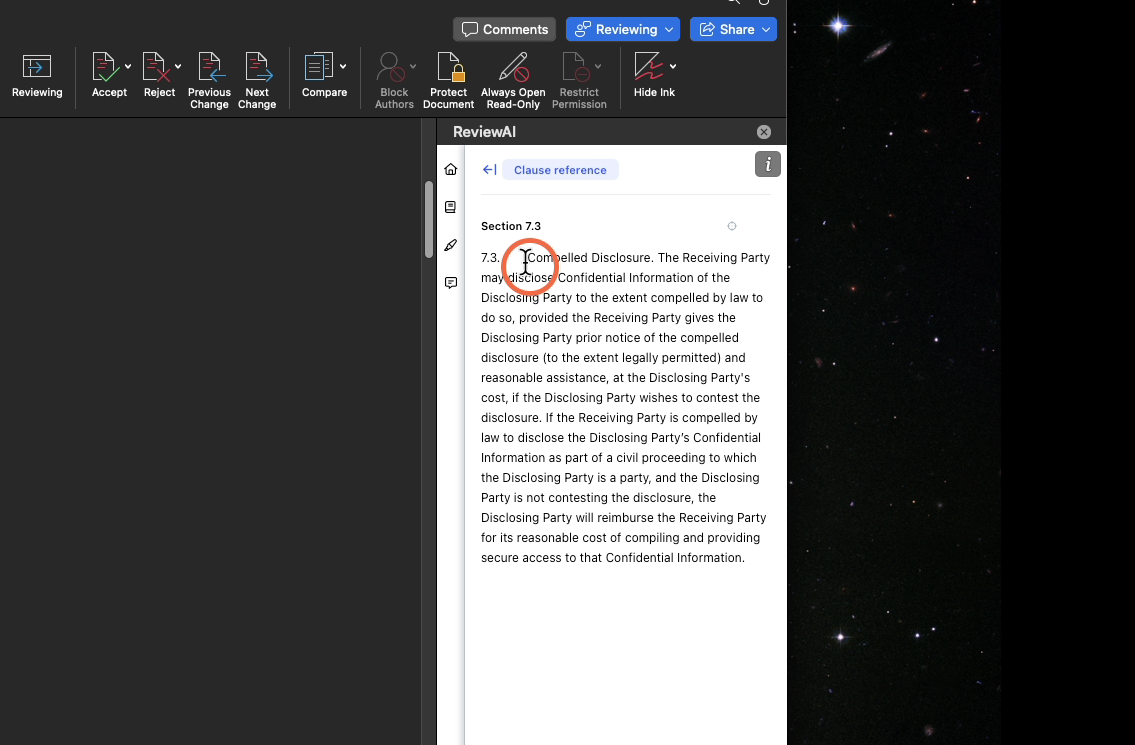Open the Comments pane
Screen dimensions: 1135x745
[505, 29]
